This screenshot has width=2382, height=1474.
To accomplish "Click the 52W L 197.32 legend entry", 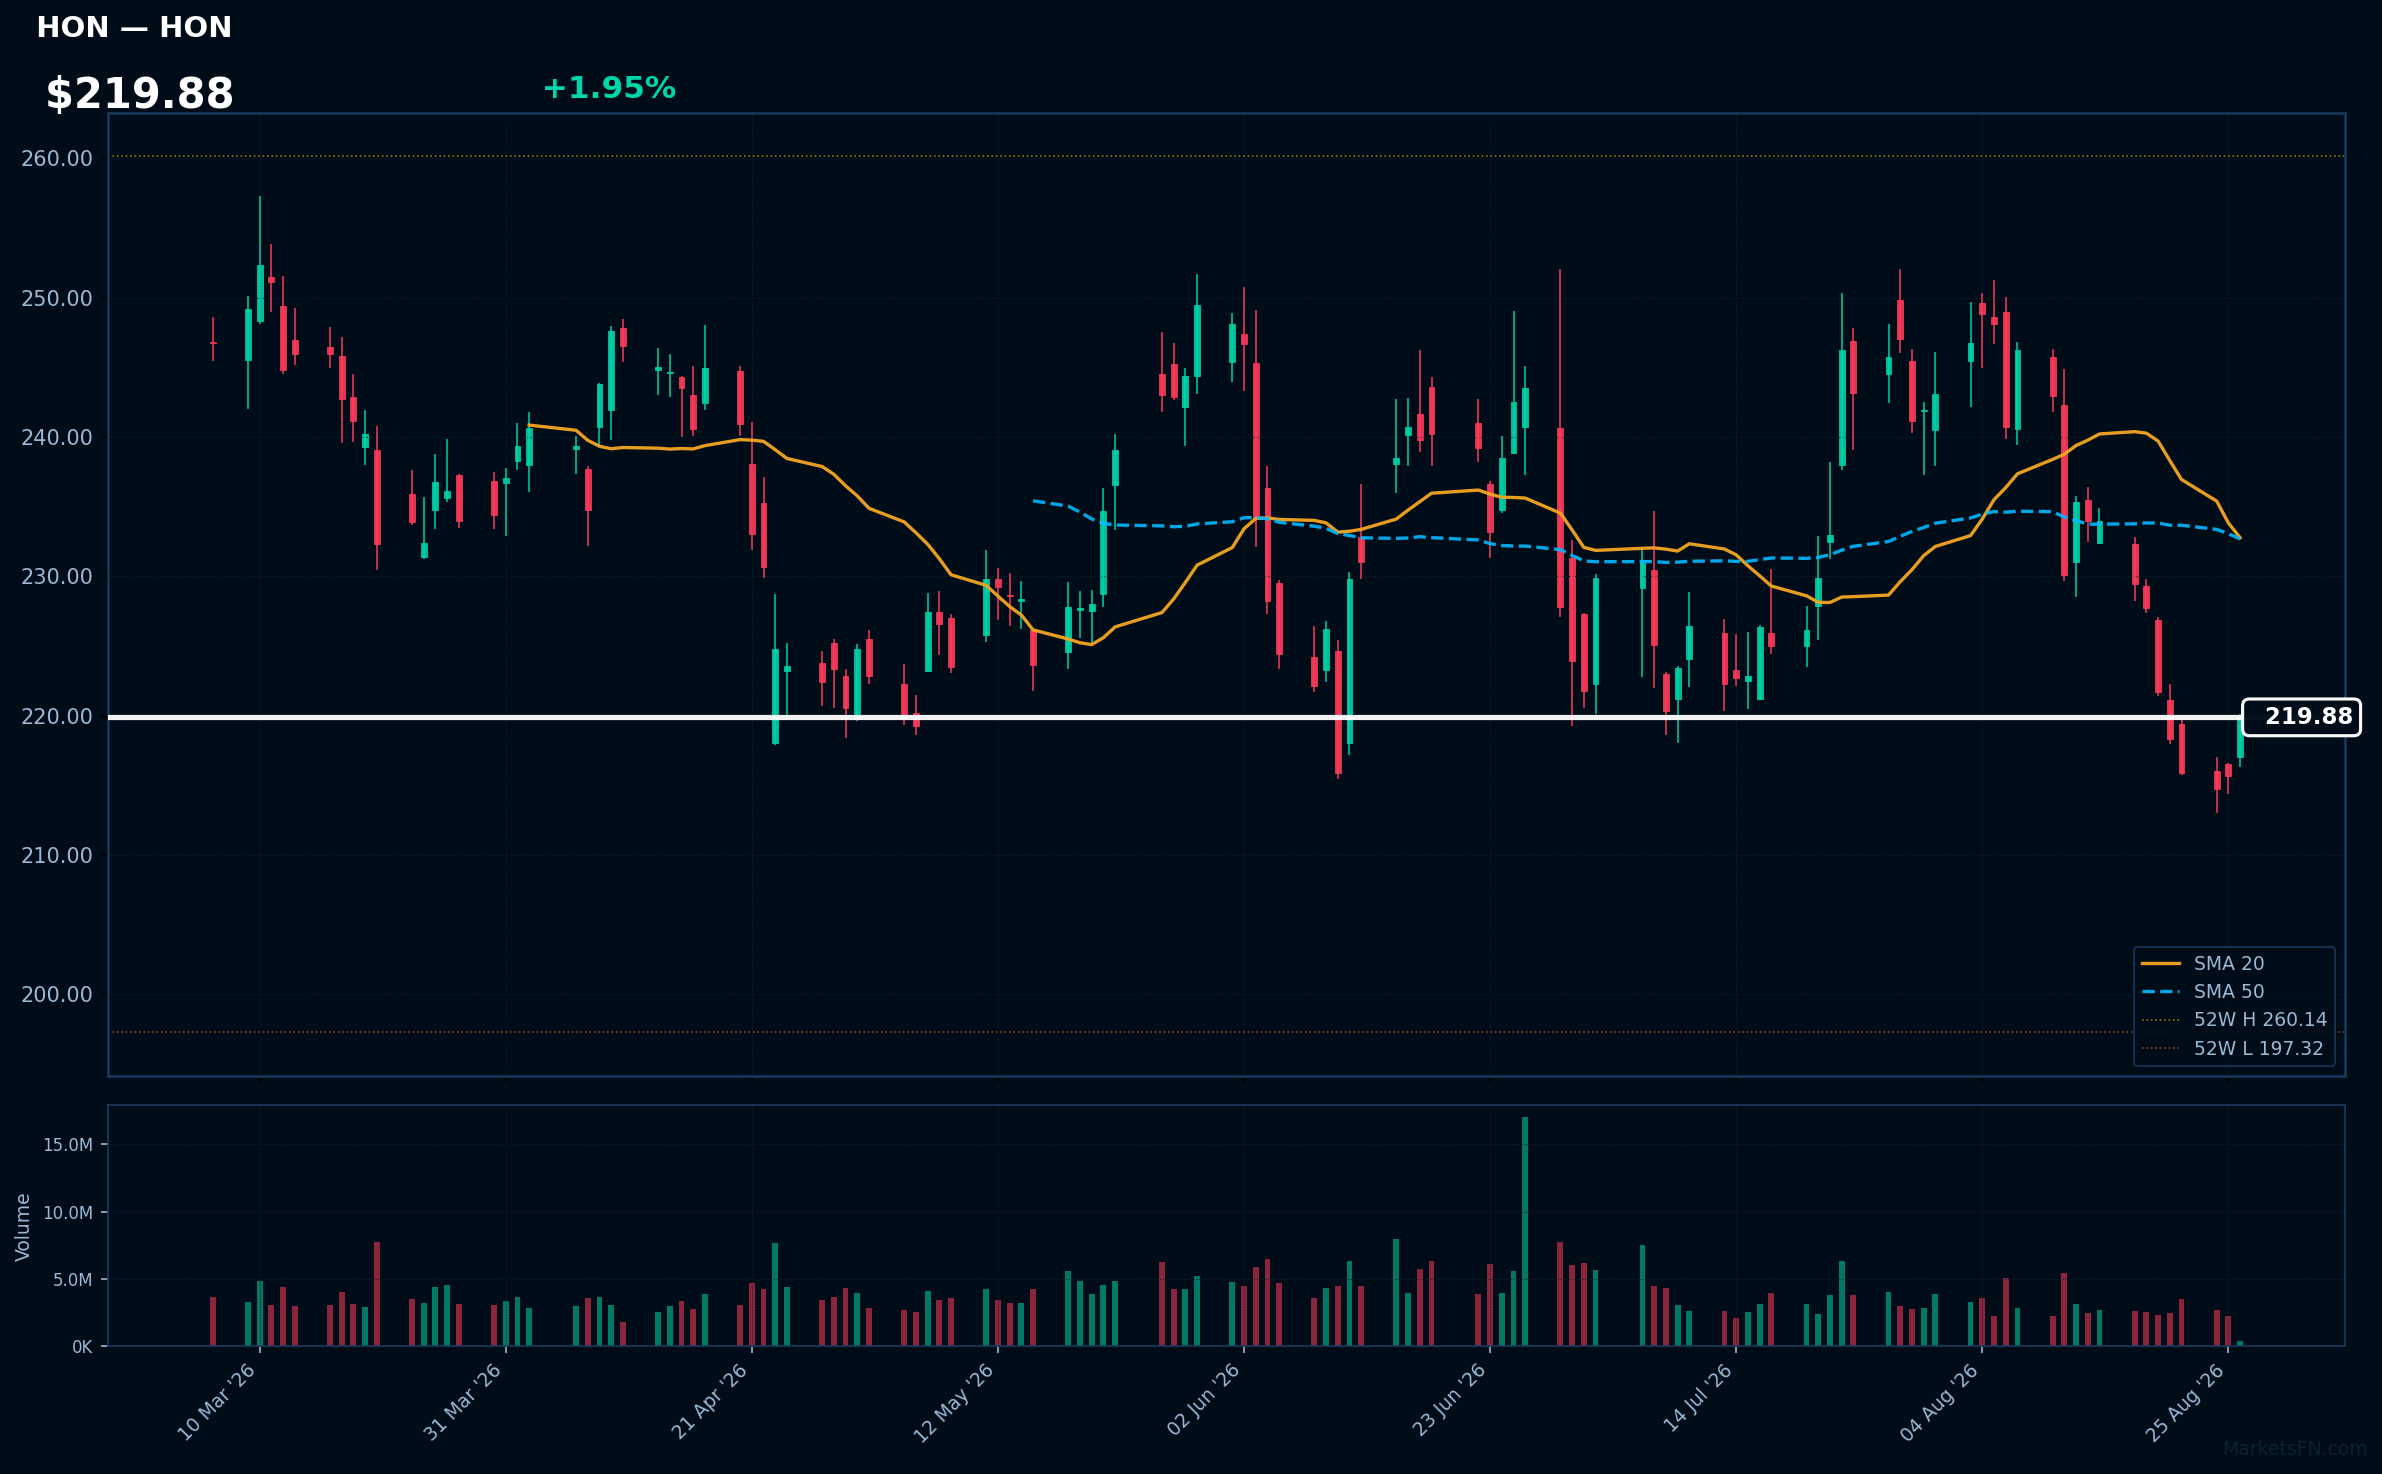I will [2233, 1048].
